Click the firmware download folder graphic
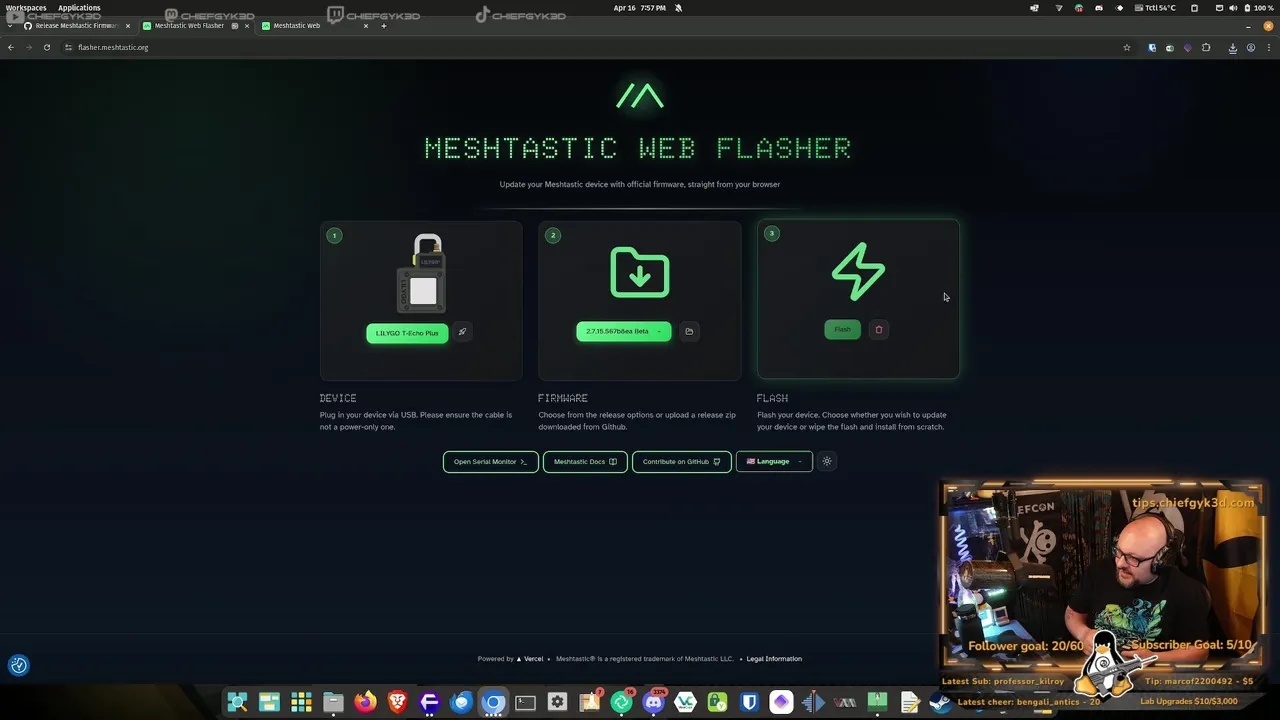Viewport: 1280px width, 720px height. 640,272
